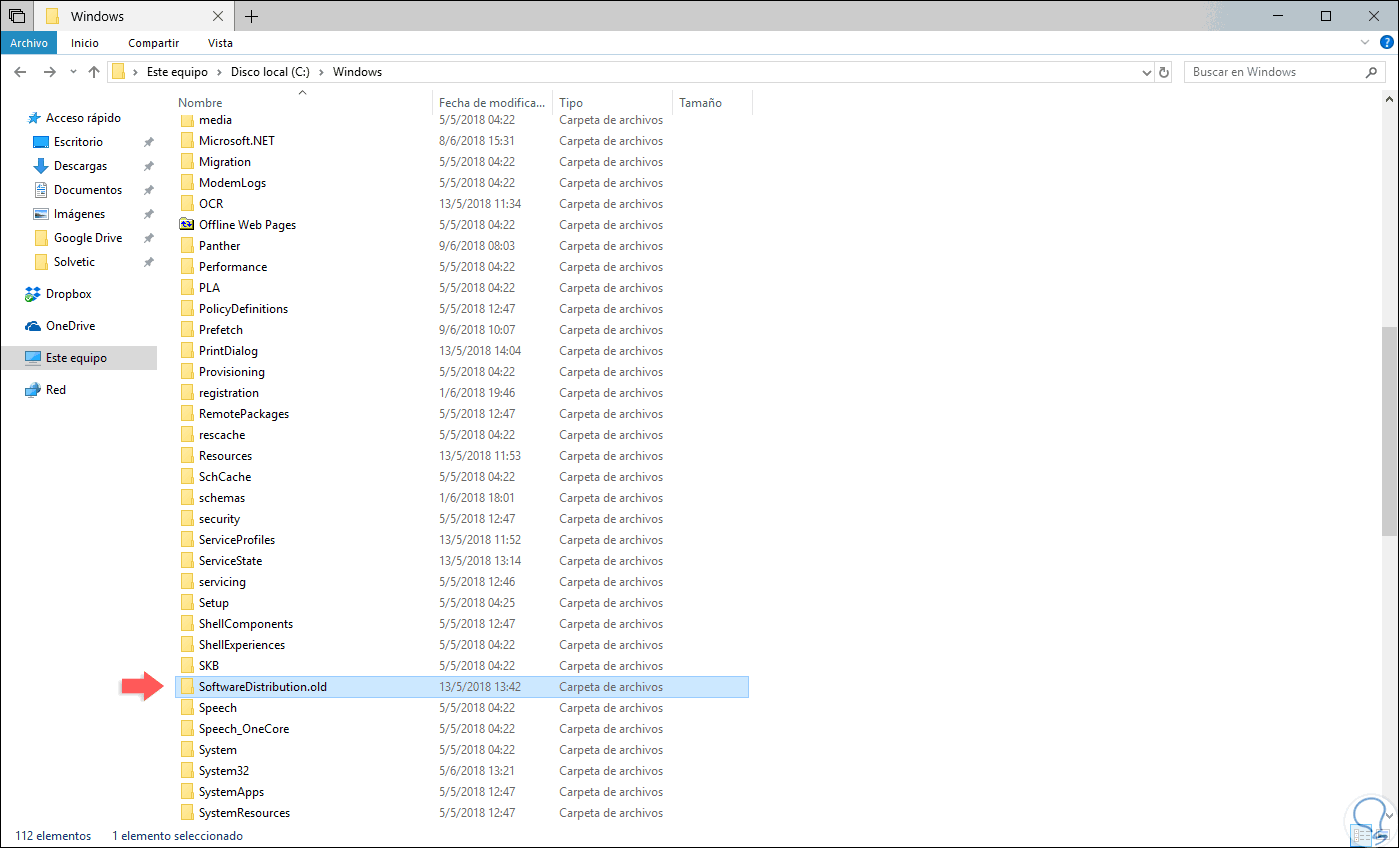The image size is (1399, 848).
Task: Click the pin icon beside Google Drive
Action: [148, 238]
